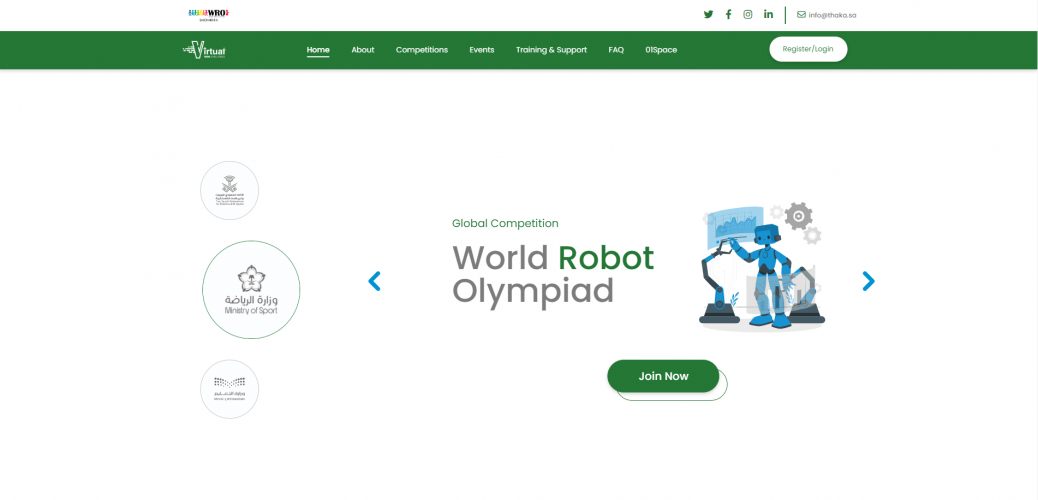This screenshot has width=1038, height=500.
Task: Select the Ministry of Sport logo circle
Action: click(x=251, y=289)
